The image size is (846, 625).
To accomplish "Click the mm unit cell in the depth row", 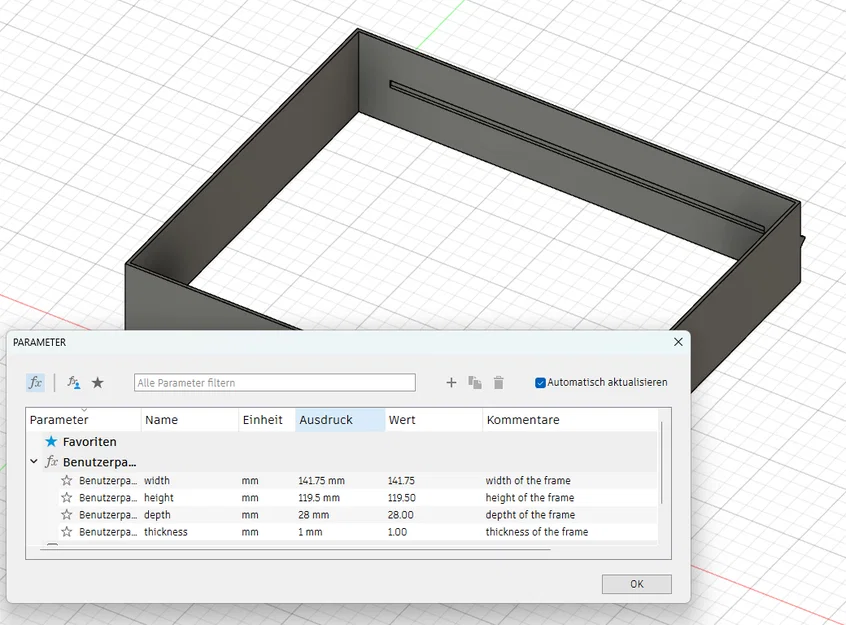I will (250, 515).
